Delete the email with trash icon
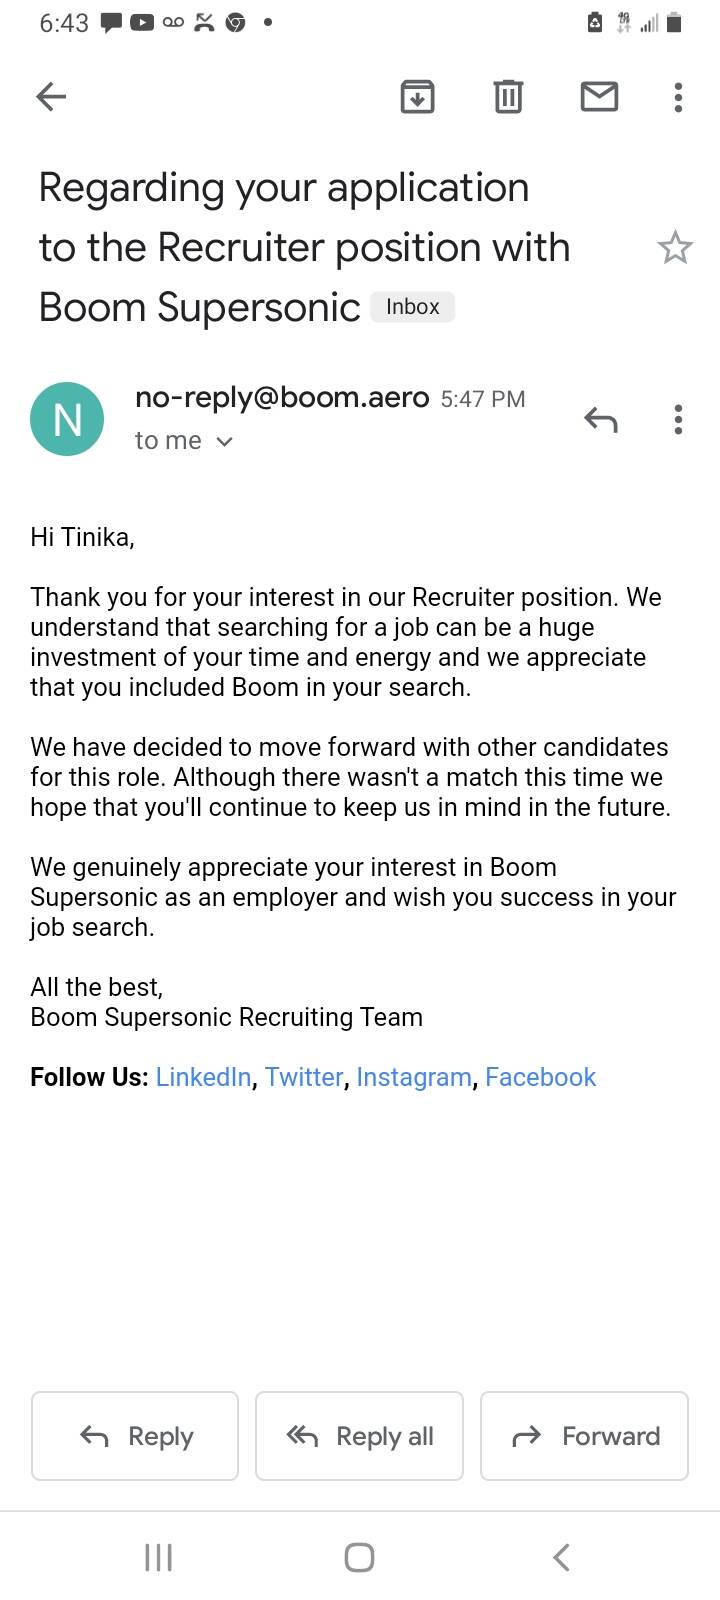Viewport: 720px width, 1600px height. [x=508, y=96]
